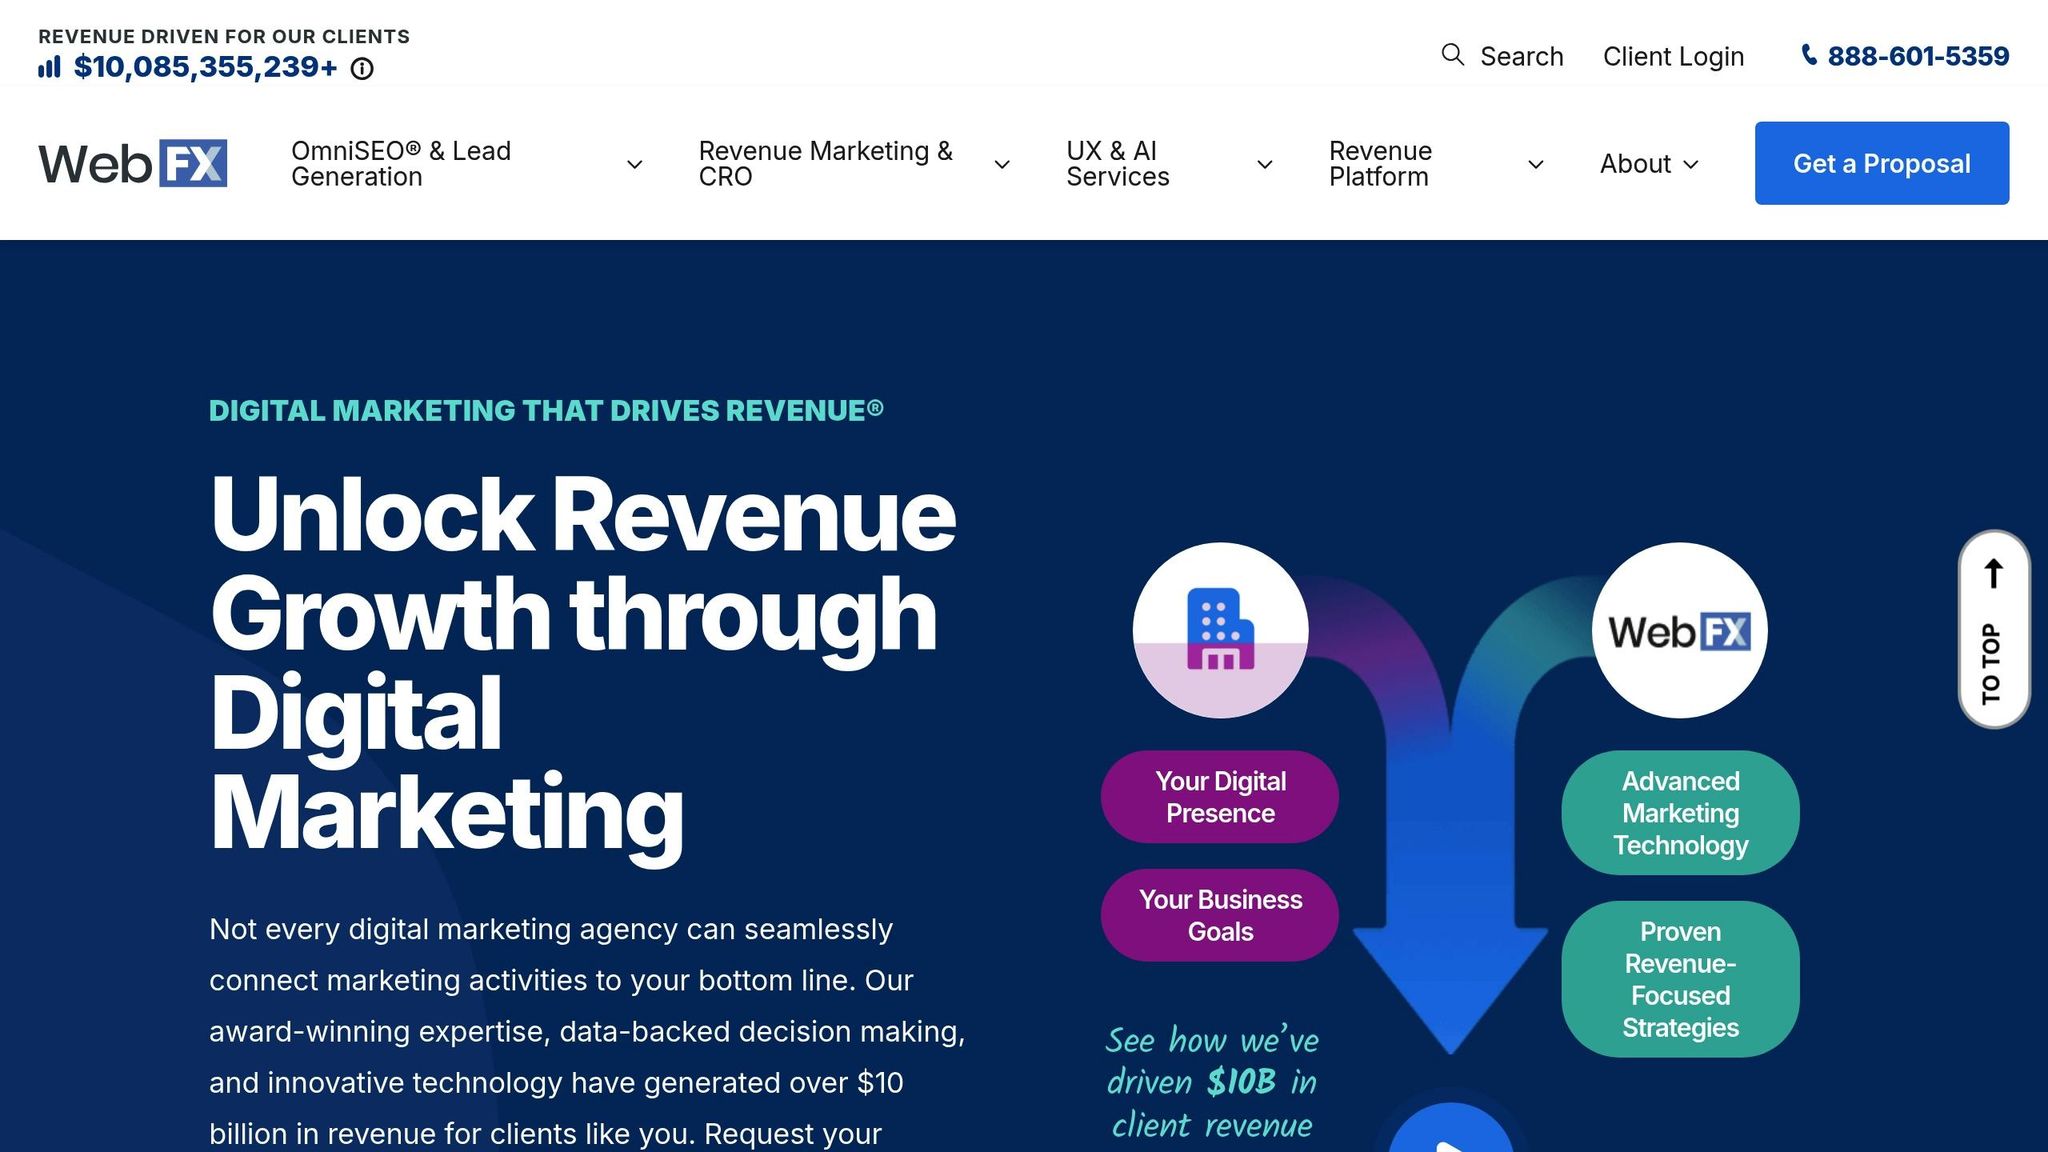
Task: Click the phone handset icon
Action: (1809, 55)
